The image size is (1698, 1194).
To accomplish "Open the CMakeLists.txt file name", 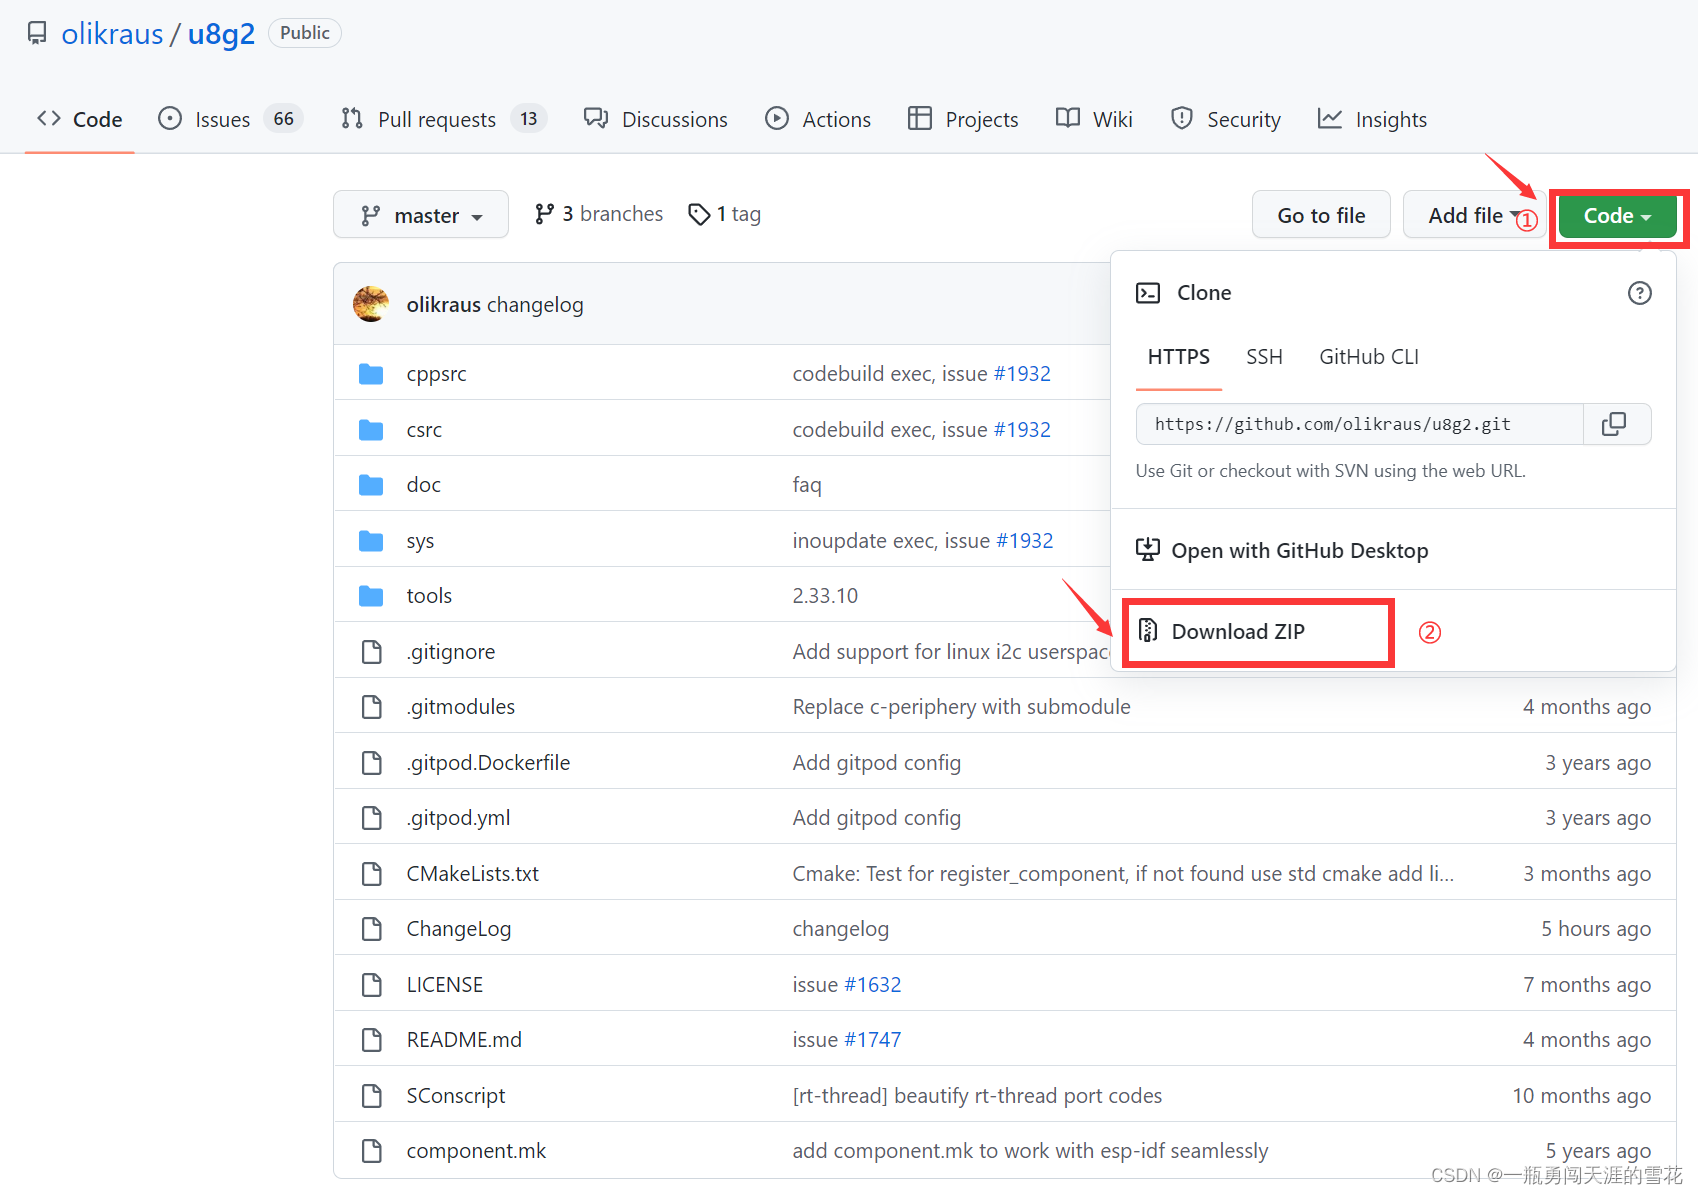I will (473, 874).
